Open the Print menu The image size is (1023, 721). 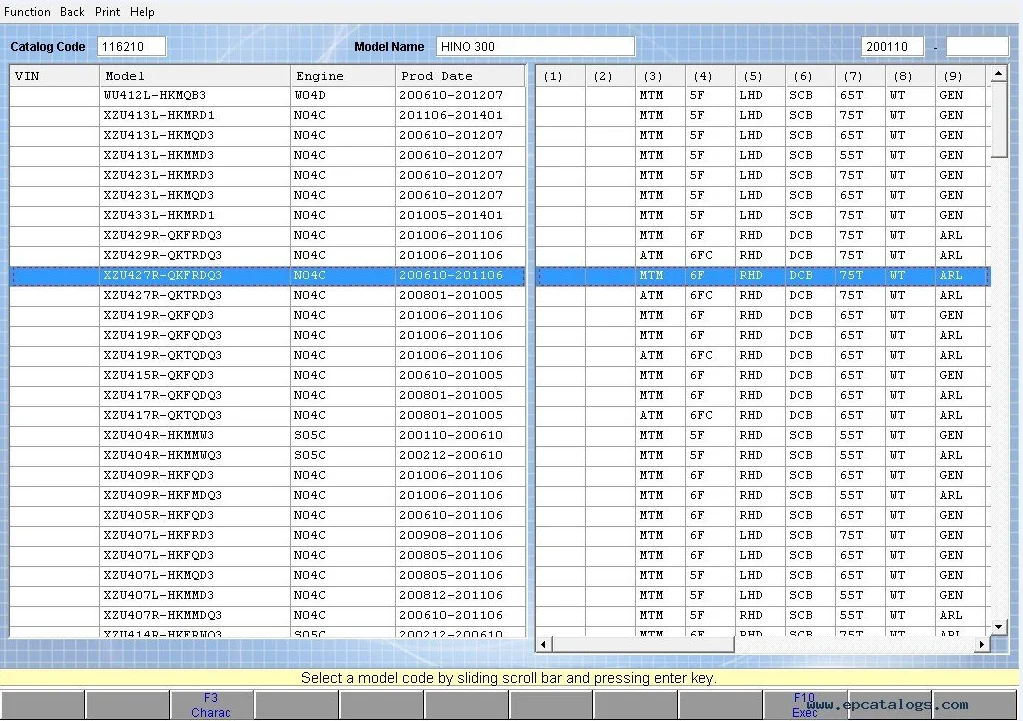click(x=107, y=12)
